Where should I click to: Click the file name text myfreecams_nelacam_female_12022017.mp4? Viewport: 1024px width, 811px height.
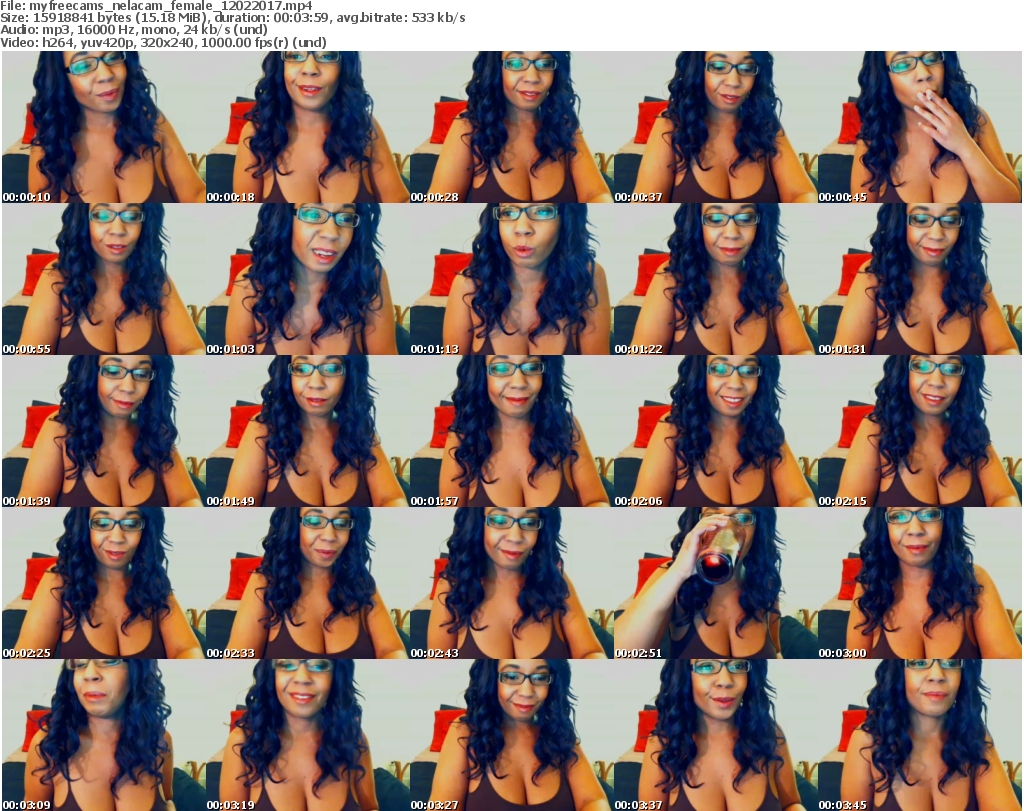170,6
